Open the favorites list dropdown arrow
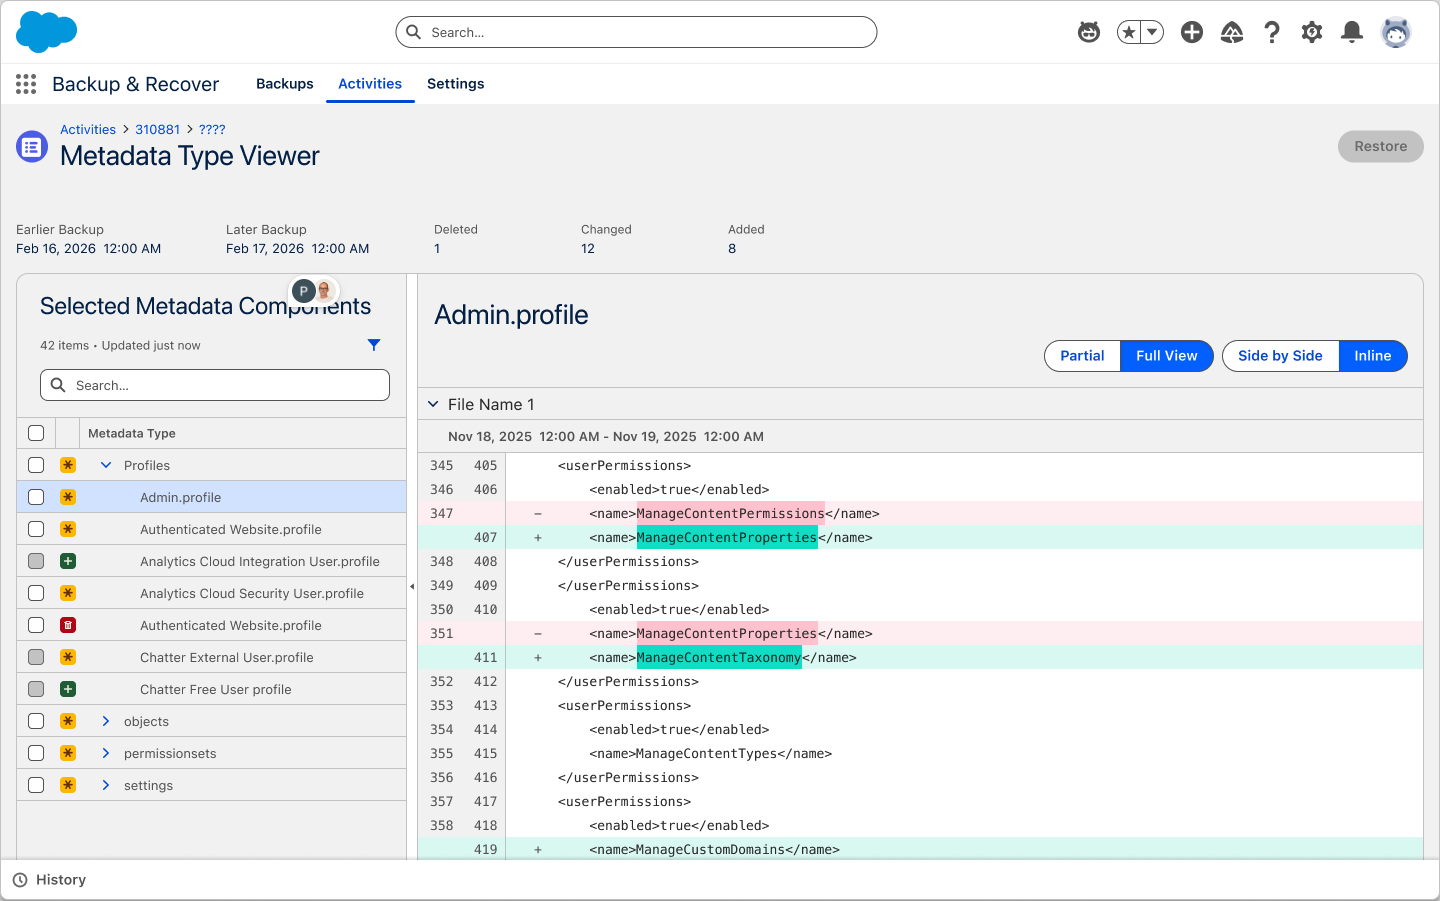The height and width of the screenshot is (901, 1440). 1152,32
